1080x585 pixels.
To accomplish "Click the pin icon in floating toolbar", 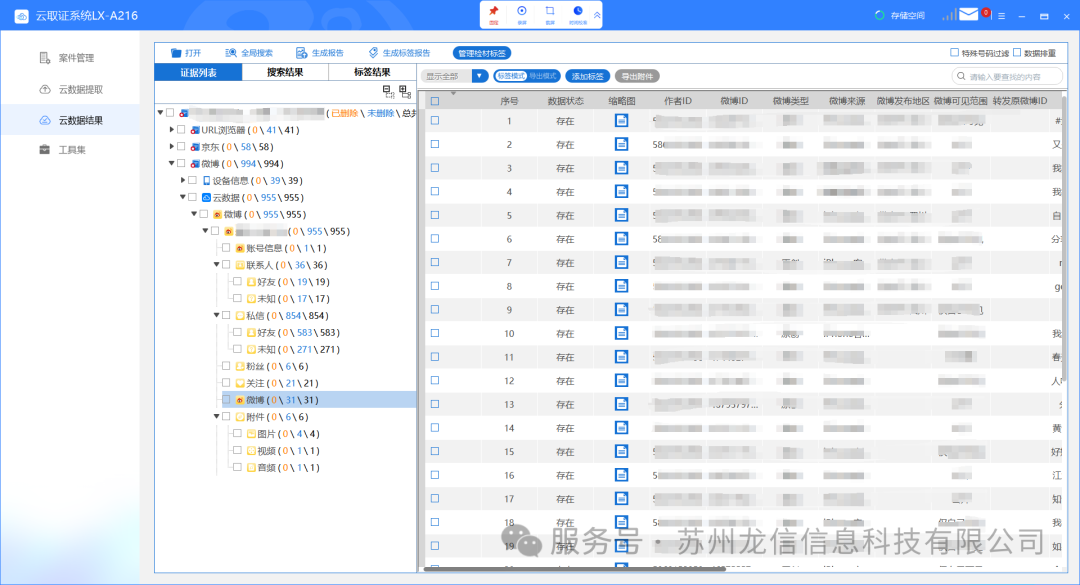I will (x=494, y=12).
